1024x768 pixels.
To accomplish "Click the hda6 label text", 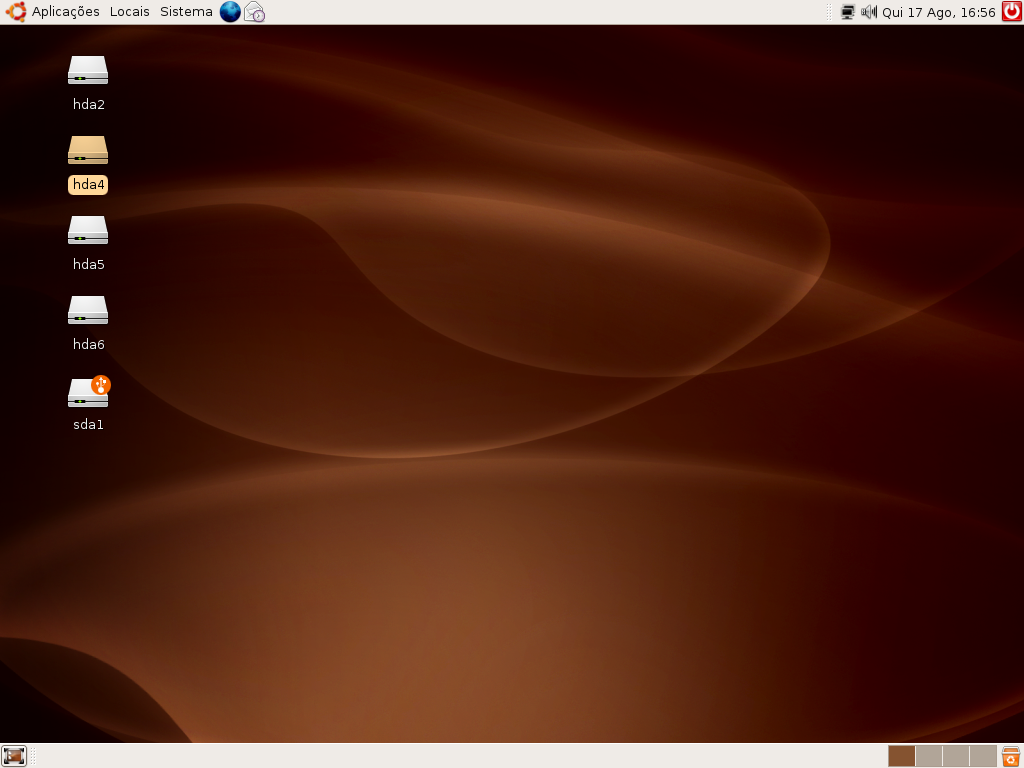I will pyautogui.click(x=89, y=345).
